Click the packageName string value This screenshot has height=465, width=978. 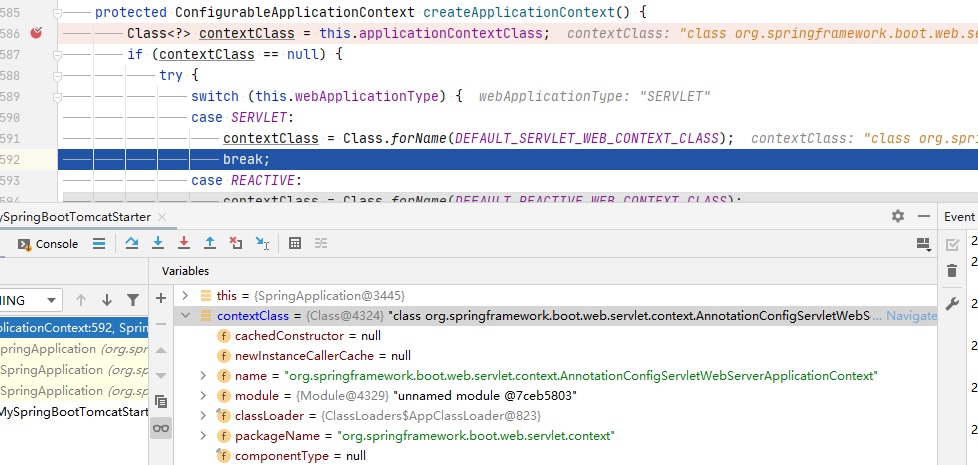click(476, 436)
